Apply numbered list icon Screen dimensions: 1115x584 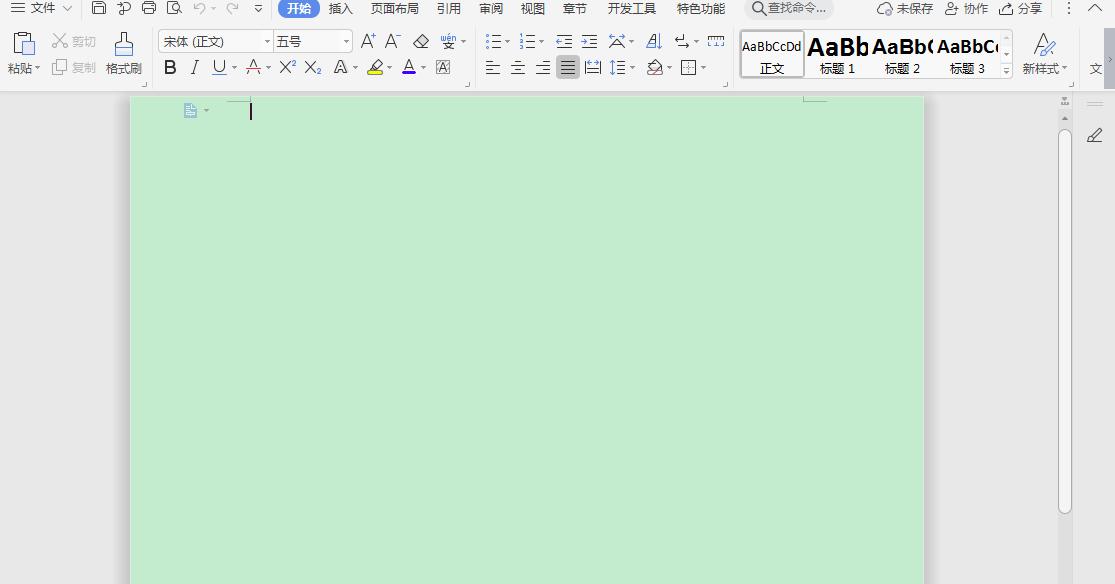[527, 41]
